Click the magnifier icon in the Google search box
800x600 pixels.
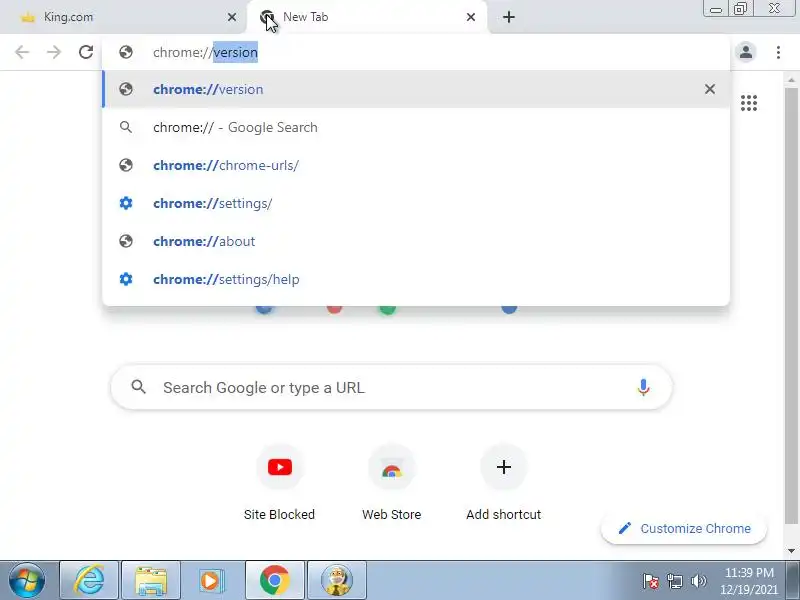pos(138,387)
